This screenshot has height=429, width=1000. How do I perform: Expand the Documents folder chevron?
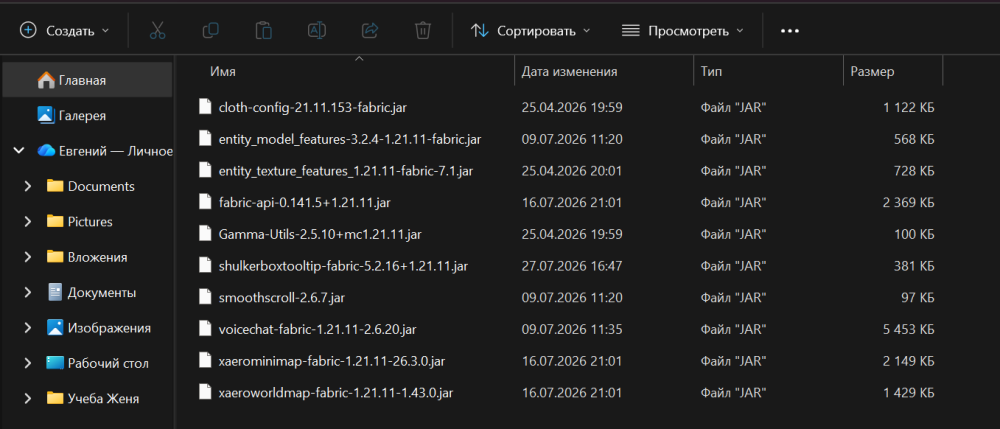(27, 187)
